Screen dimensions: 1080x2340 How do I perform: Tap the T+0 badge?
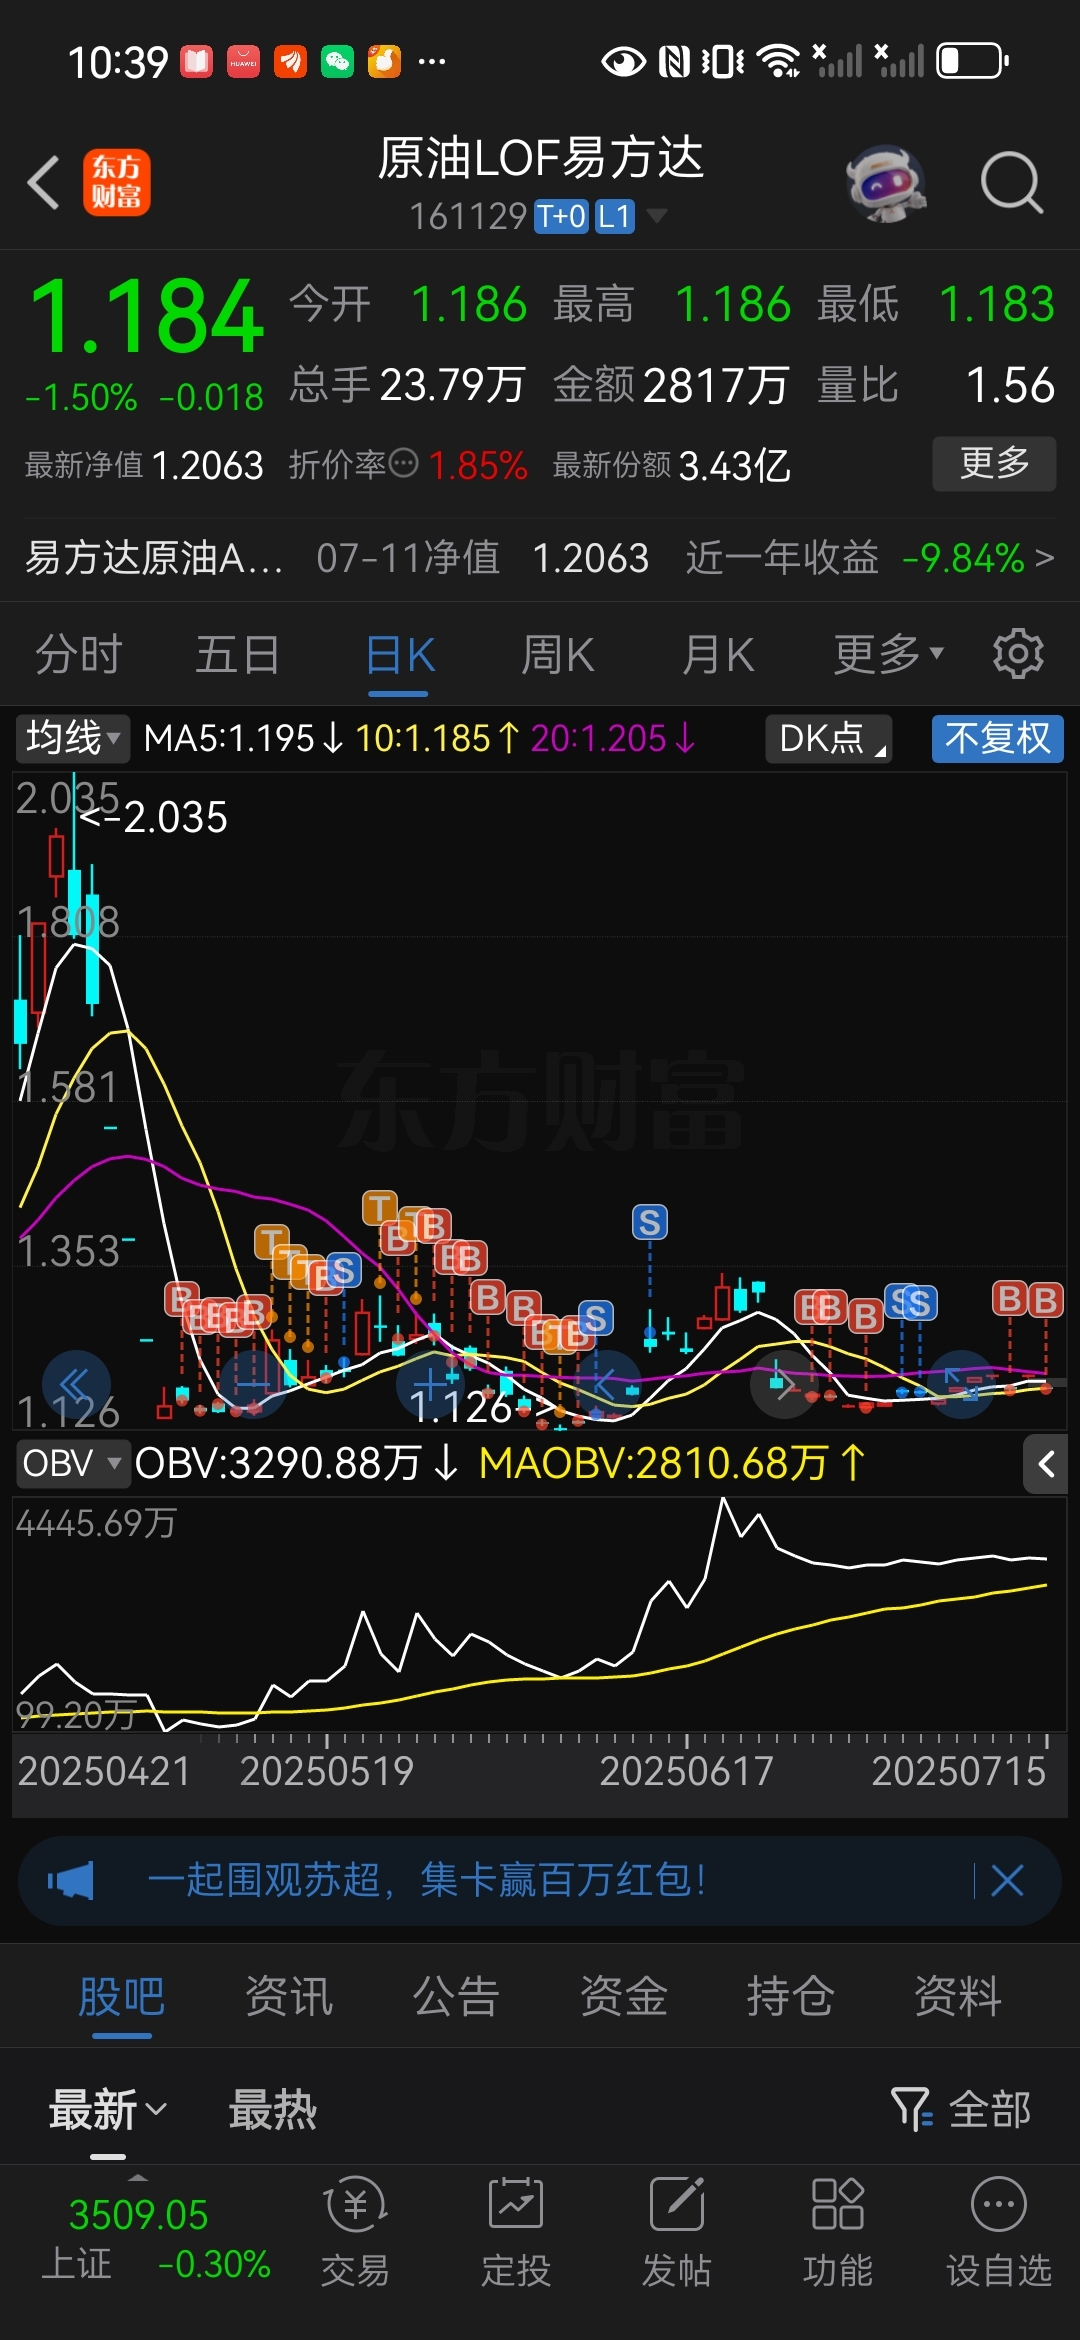point(562,216)
